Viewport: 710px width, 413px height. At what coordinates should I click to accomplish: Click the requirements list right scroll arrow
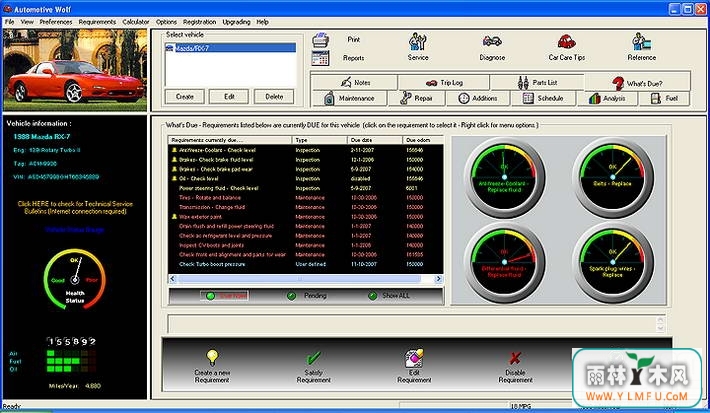pos(438,279)
